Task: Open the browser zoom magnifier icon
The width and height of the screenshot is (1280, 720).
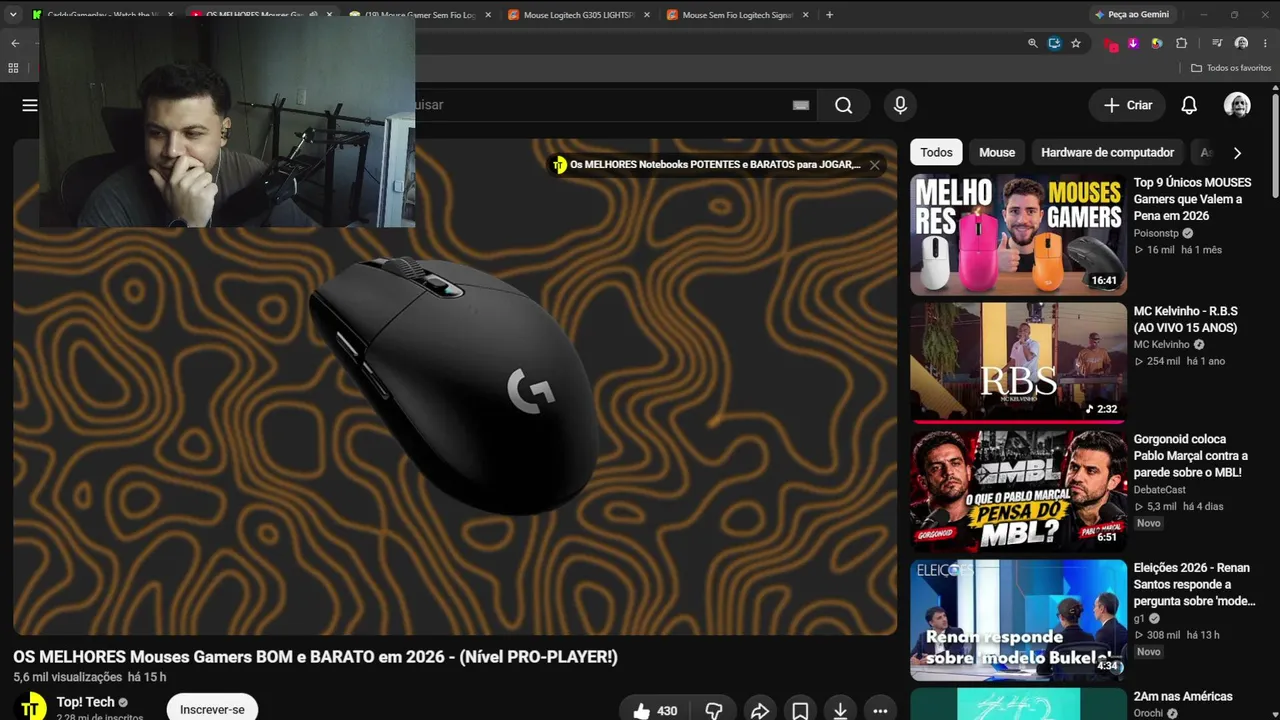Action: click(x=1033, y=43)
